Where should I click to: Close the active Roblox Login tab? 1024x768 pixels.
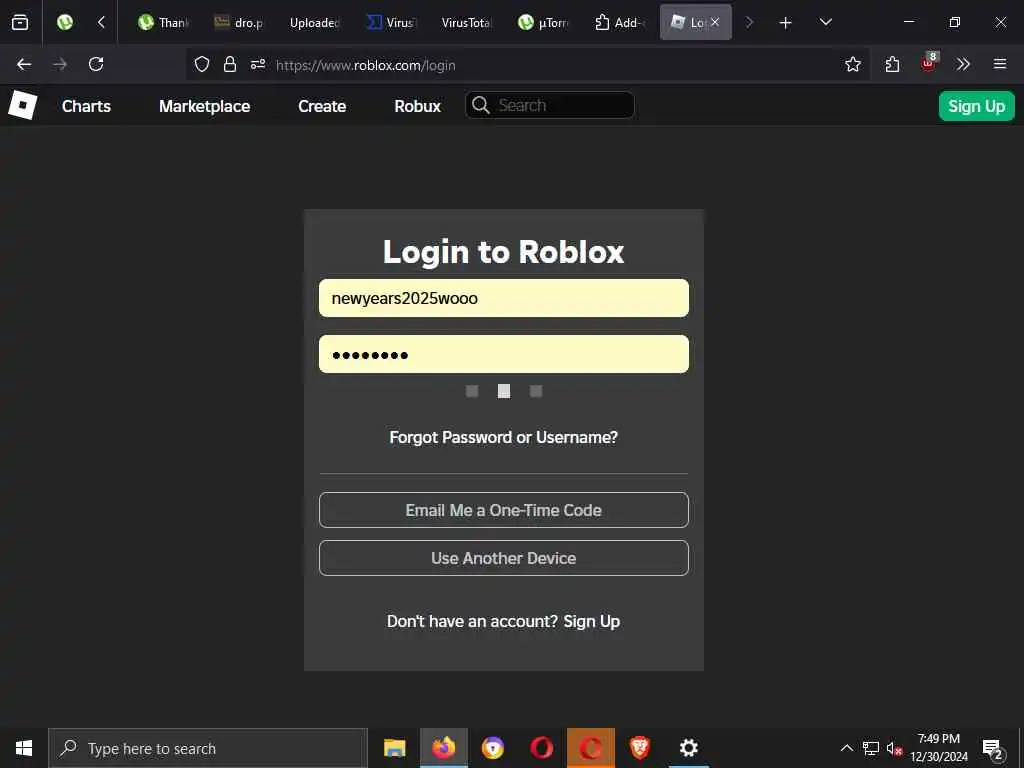[x=715, y=22]
